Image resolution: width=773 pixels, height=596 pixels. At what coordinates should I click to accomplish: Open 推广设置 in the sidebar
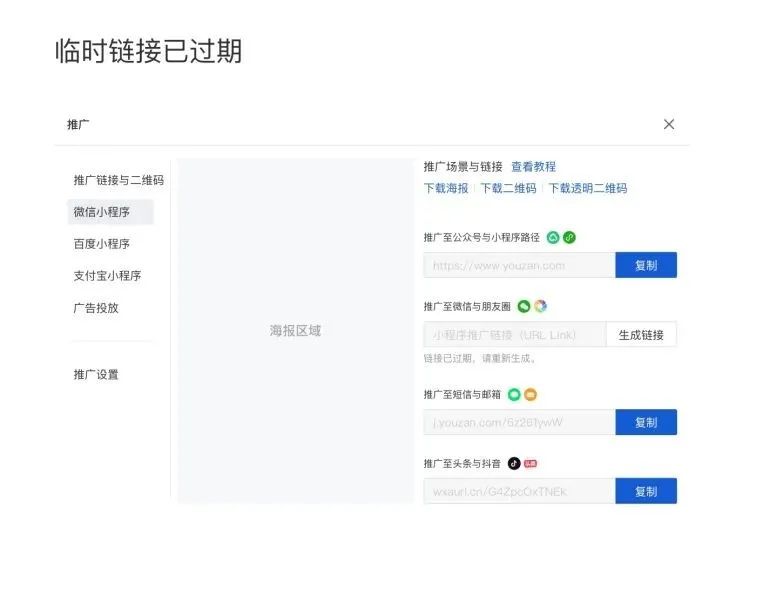coord(96,375)
